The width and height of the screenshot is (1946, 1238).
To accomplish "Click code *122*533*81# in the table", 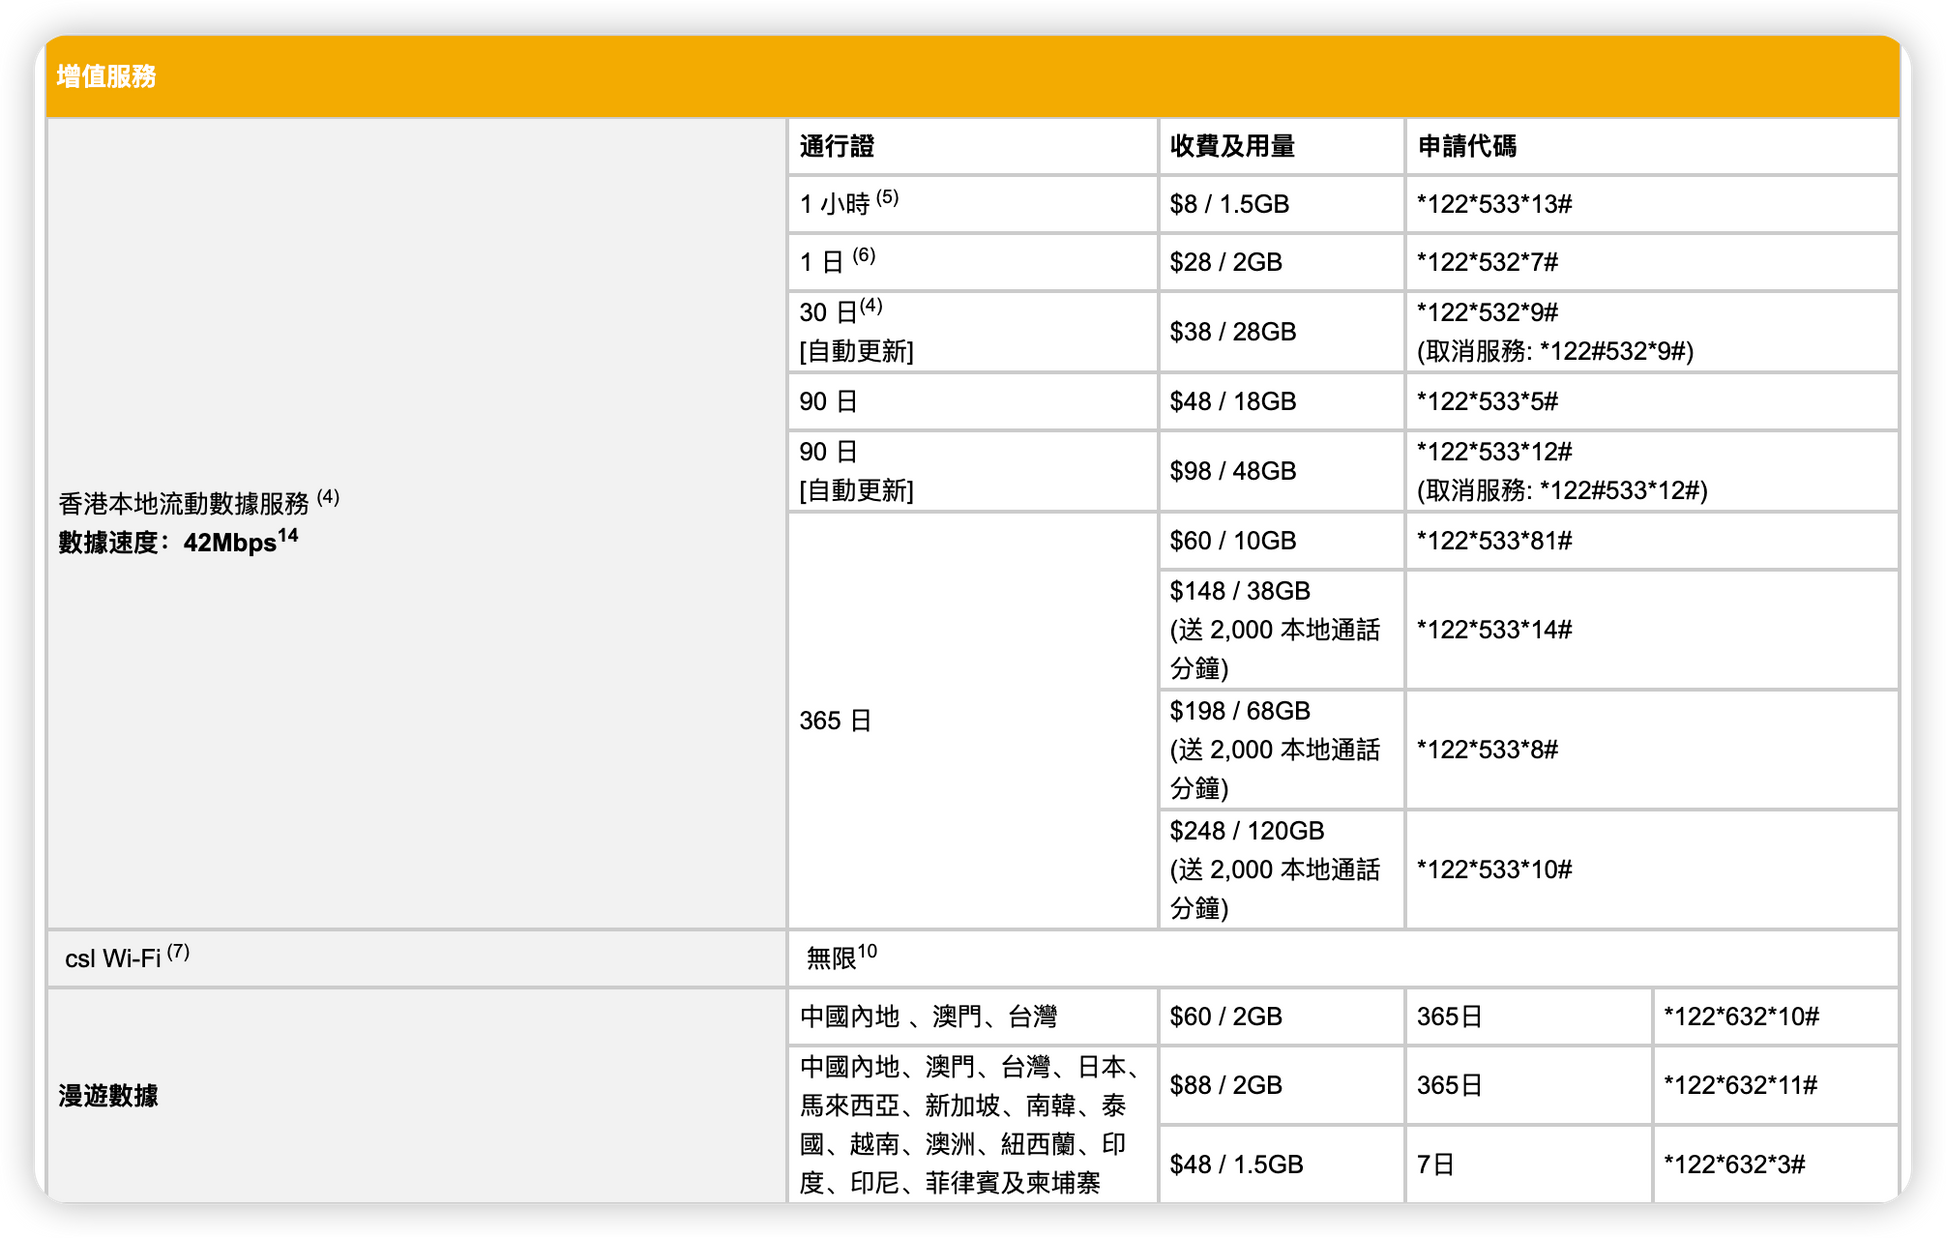I will [x=1494, y=541].
